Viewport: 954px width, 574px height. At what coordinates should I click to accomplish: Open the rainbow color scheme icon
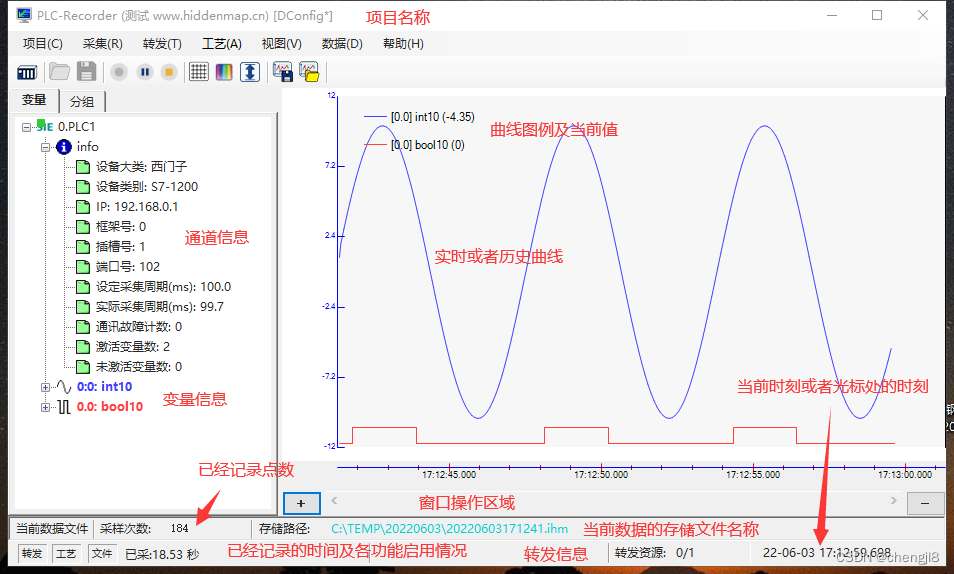(x=224, y=72)
